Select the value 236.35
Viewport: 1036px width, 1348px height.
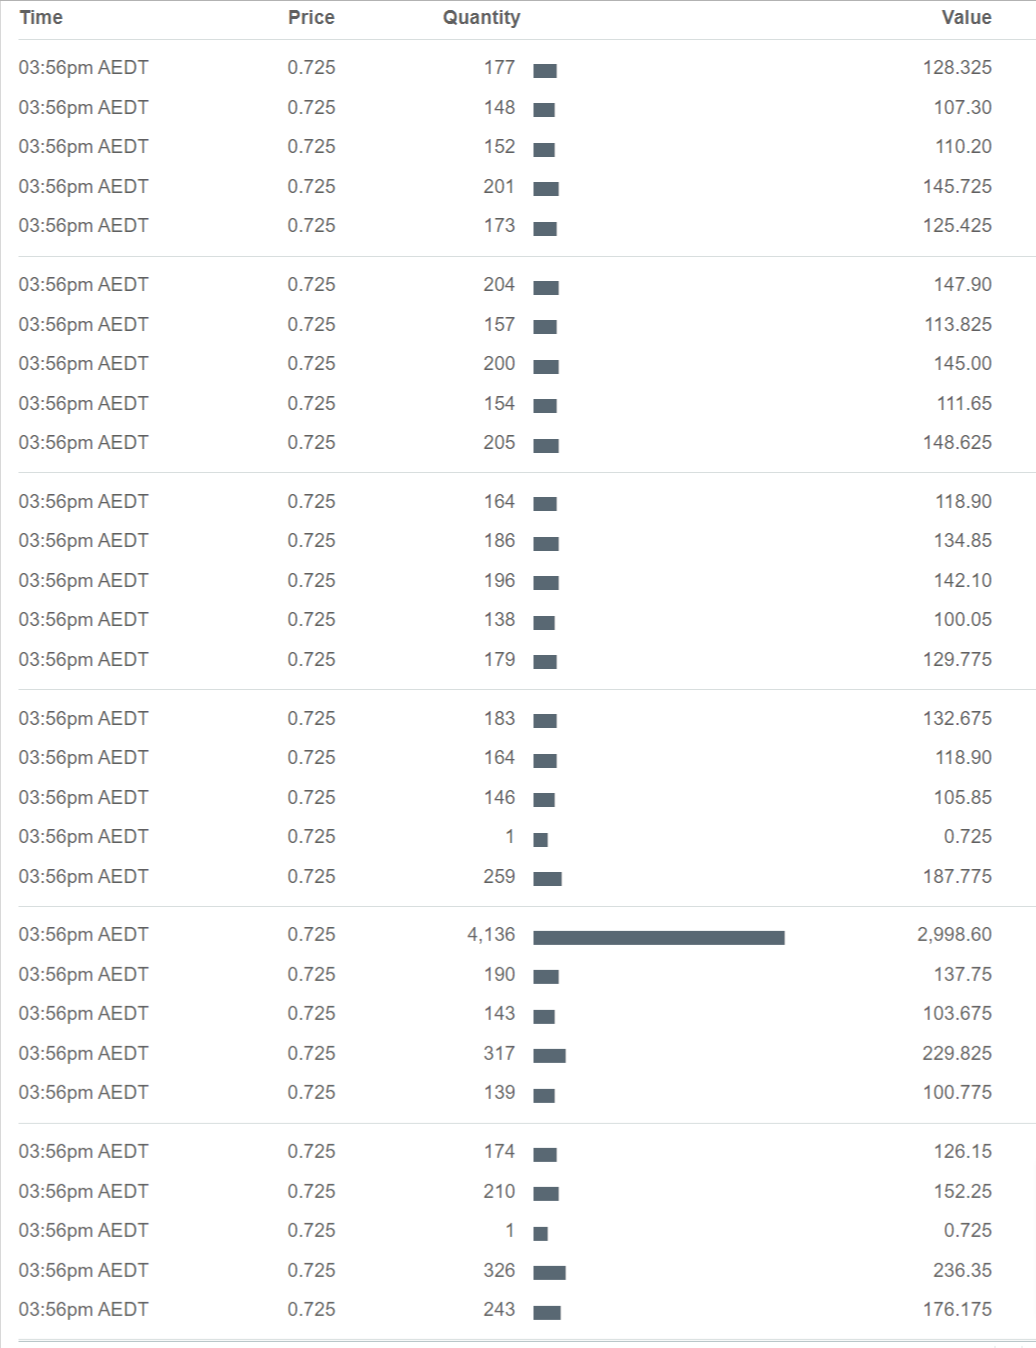coord(962,1271)
